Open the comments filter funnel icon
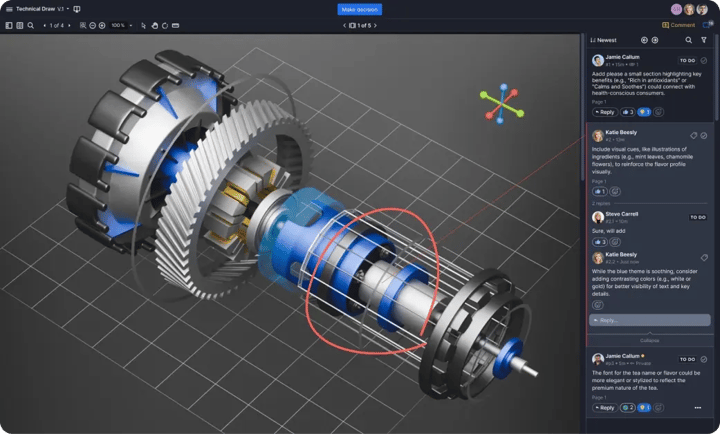This screenshot has width=720, height=434. tap(704, 40)
